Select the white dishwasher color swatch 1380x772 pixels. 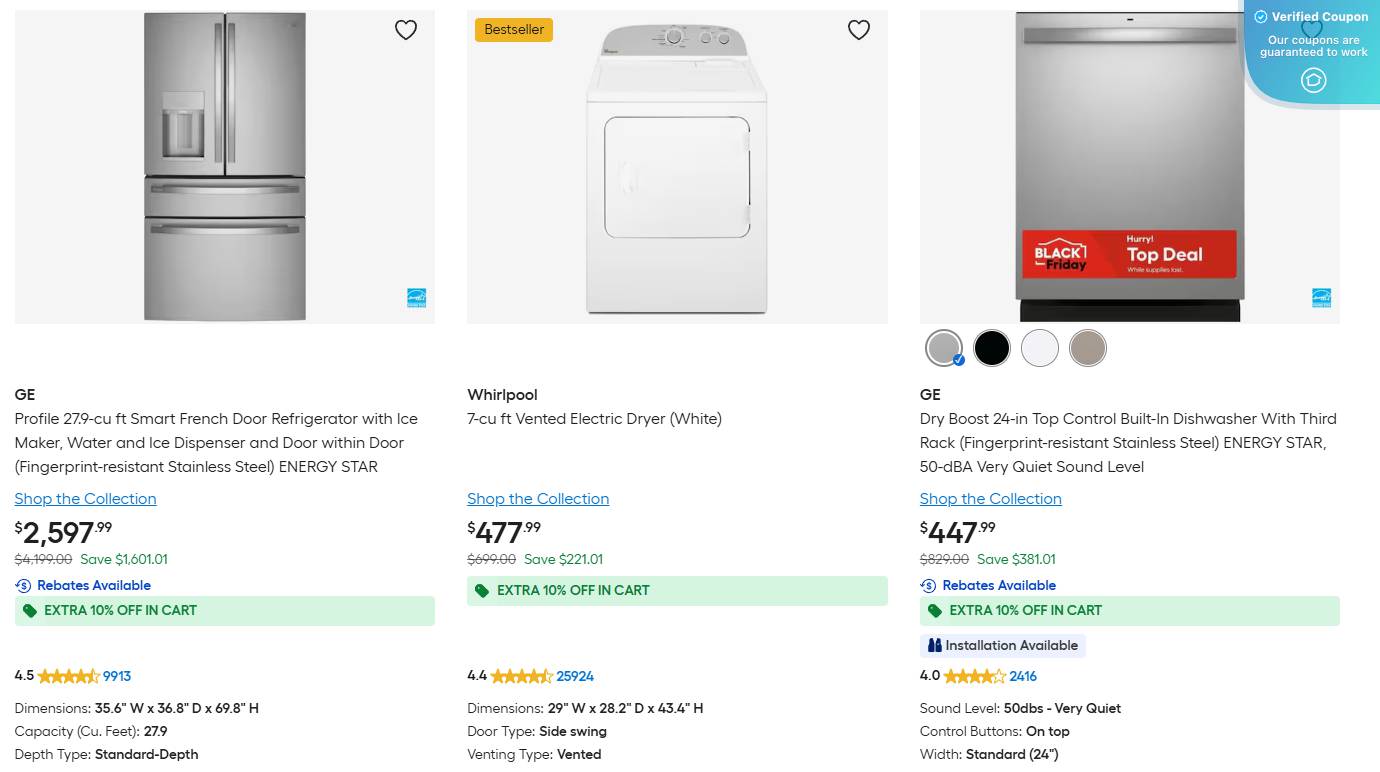(x=1040, y=348)
